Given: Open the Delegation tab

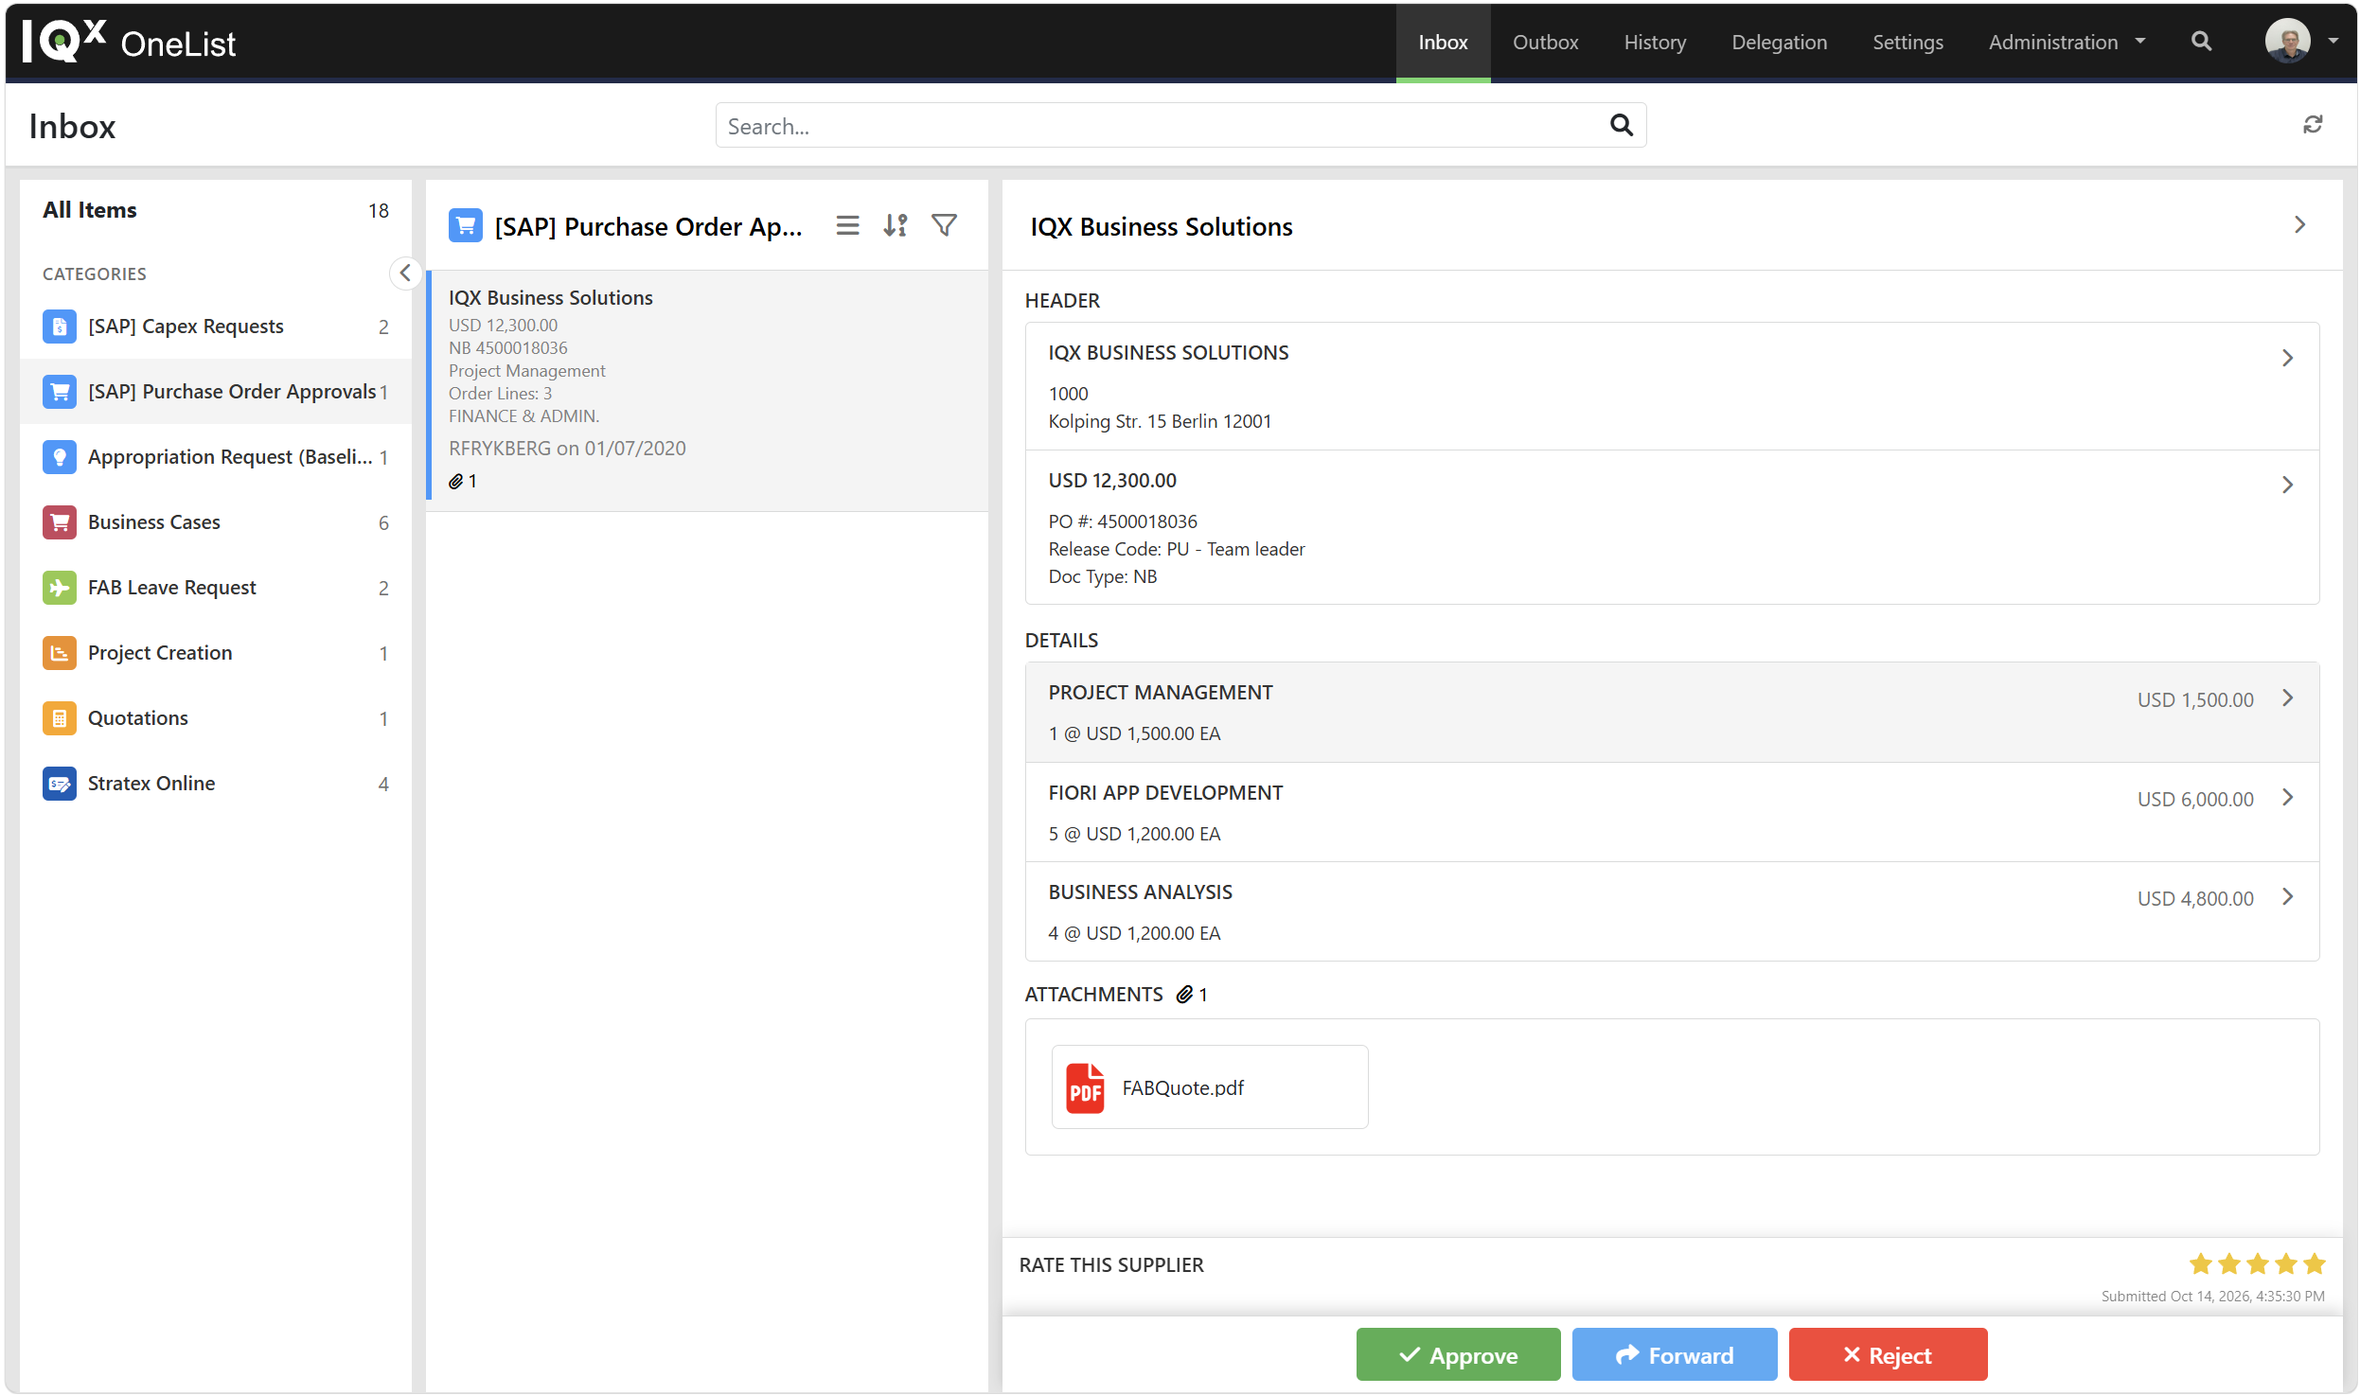Looking at the screenshot, I should (x=1778, y=42).
